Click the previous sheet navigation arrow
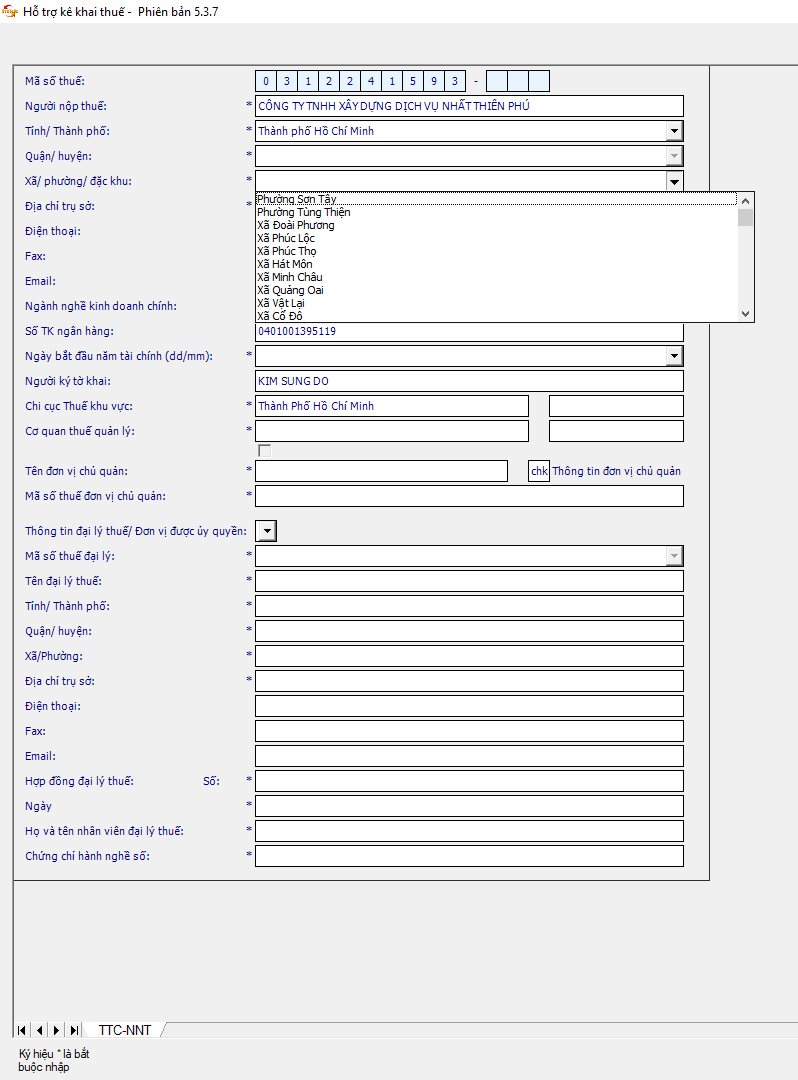The height and width of the screenshot is (1080, 798). tap(40, 1030)
